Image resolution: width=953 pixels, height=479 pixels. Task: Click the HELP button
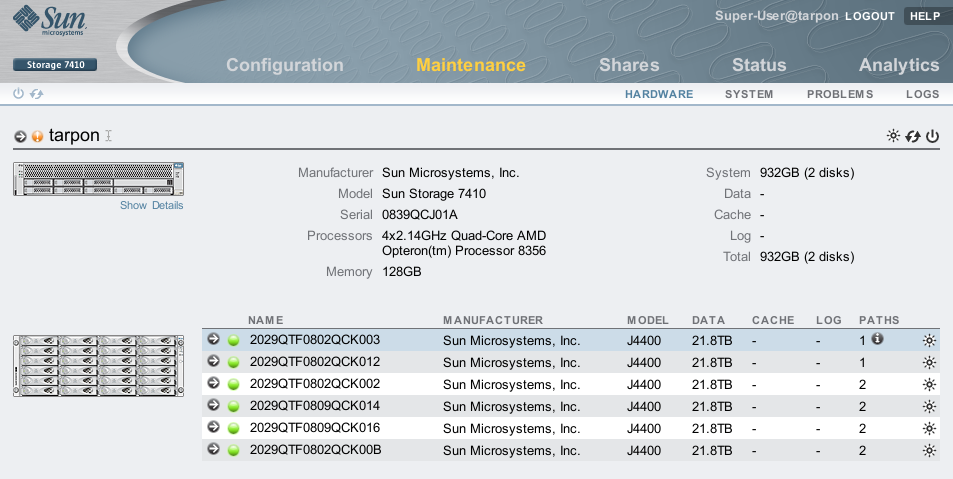click(924, 16)
